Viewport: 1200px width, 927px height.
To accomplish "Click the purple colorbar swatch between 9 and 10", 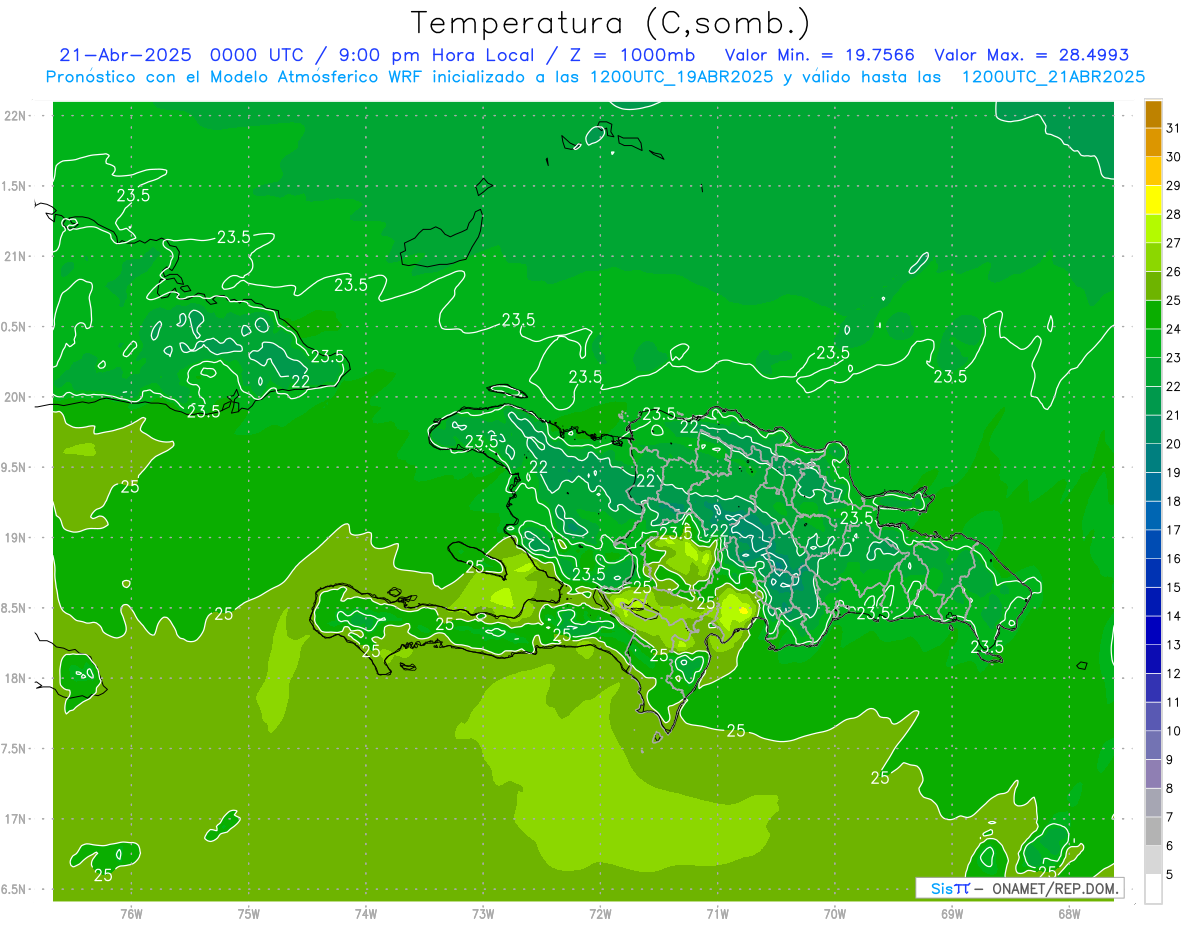I will pos(1153,745).
